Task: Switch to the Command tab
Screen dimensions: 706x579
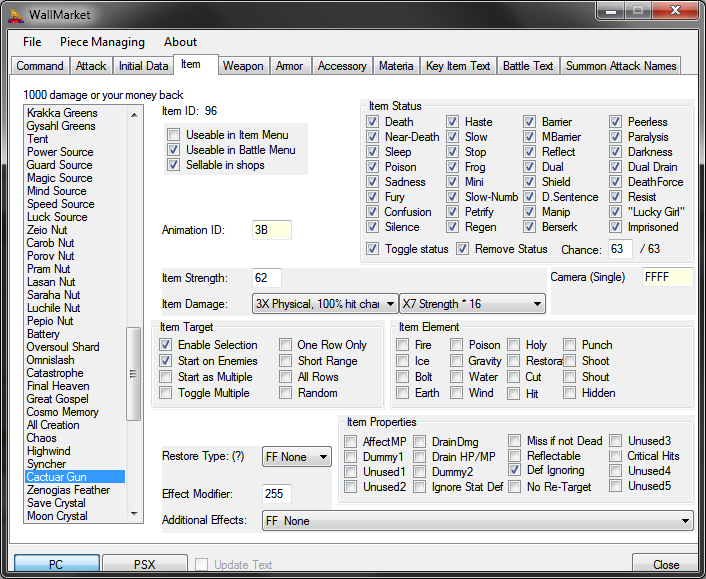Action: (x=40, y=66)
